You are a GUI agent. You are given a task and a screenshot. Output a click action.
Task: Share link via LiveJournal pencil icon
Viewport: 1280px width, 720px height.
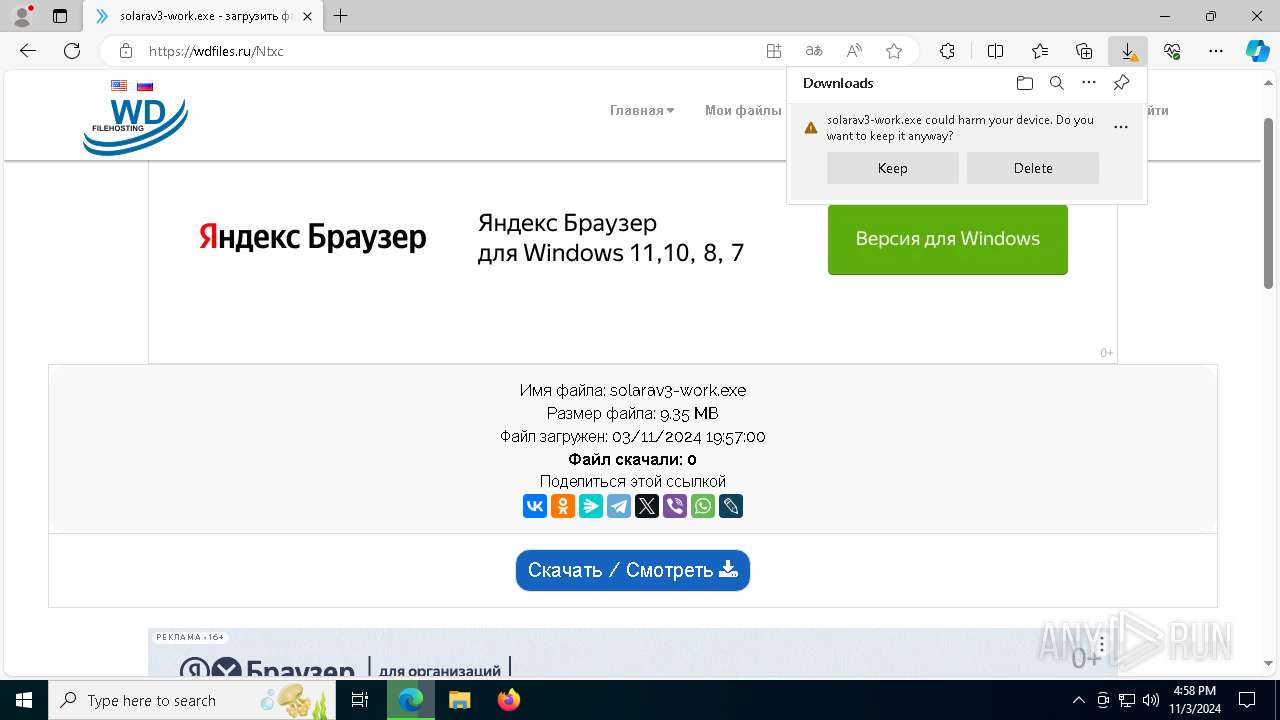[731, 506]
